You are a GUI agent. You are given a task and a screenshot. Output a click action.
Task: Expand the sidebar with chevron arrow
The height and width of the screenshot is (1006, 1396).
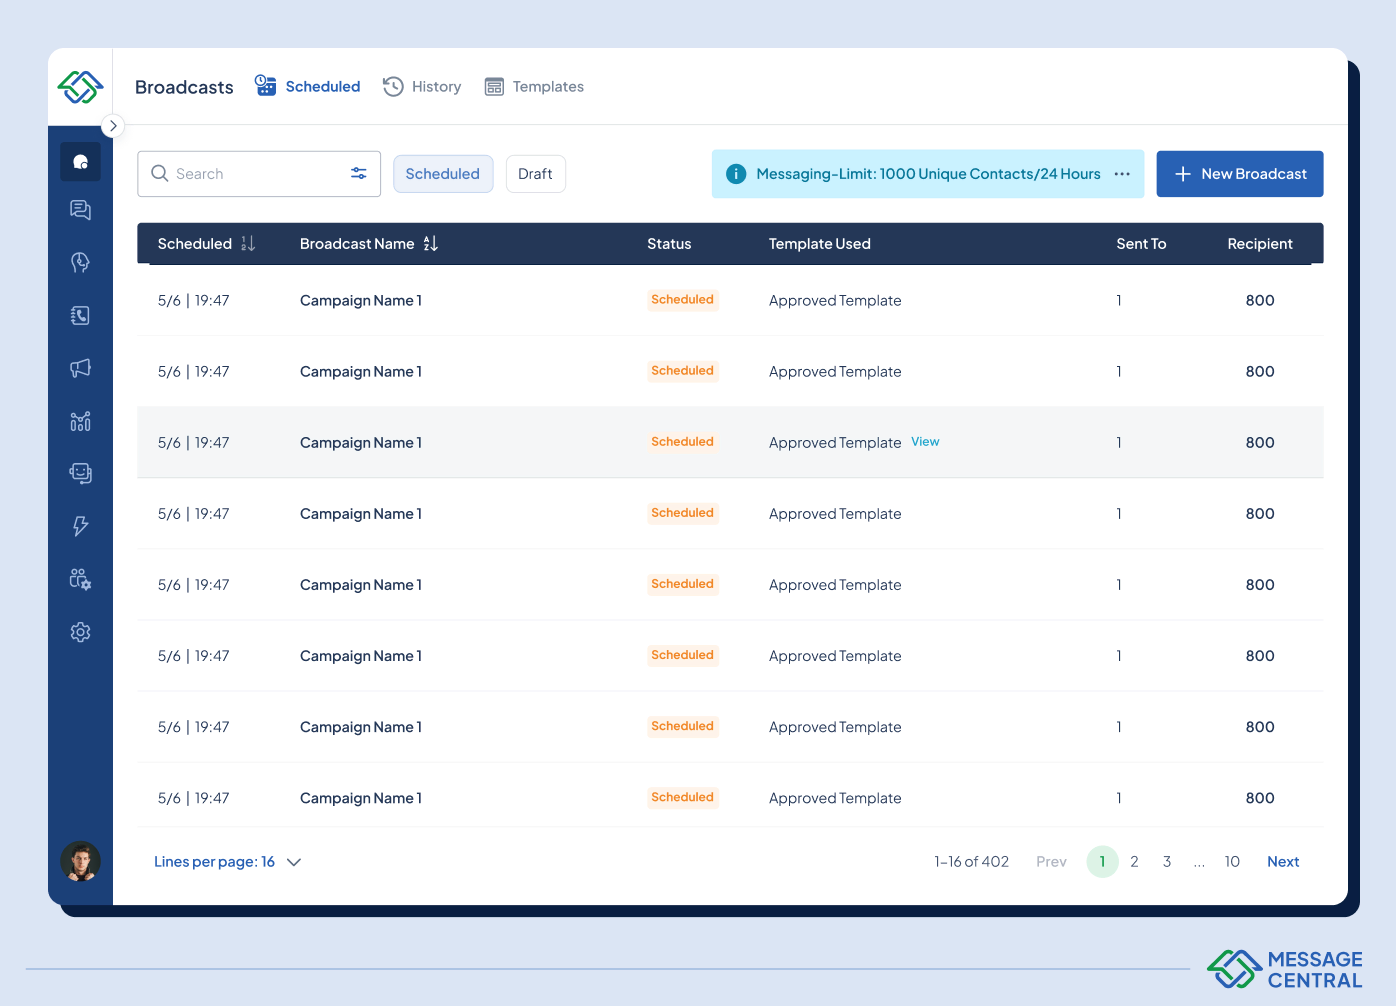click(113, 126)
